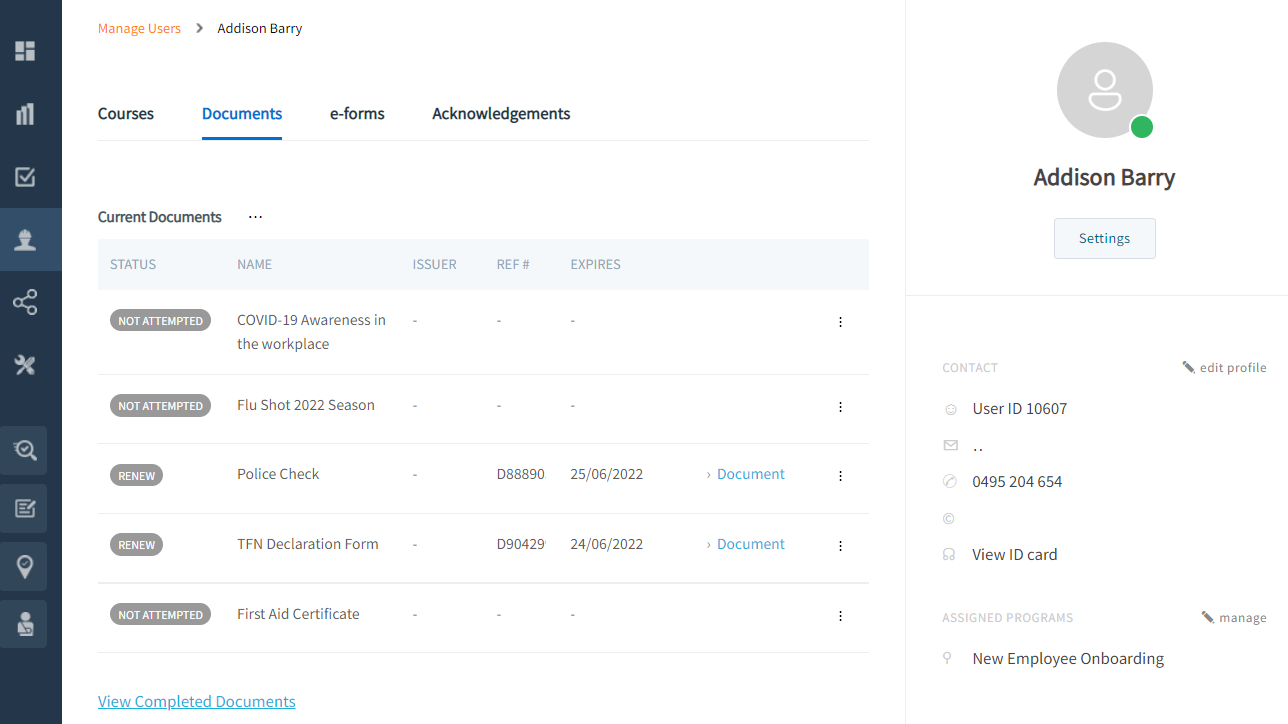Open the map pin location icon in sidebar
Screen dimensions: 1288x724
25,567
